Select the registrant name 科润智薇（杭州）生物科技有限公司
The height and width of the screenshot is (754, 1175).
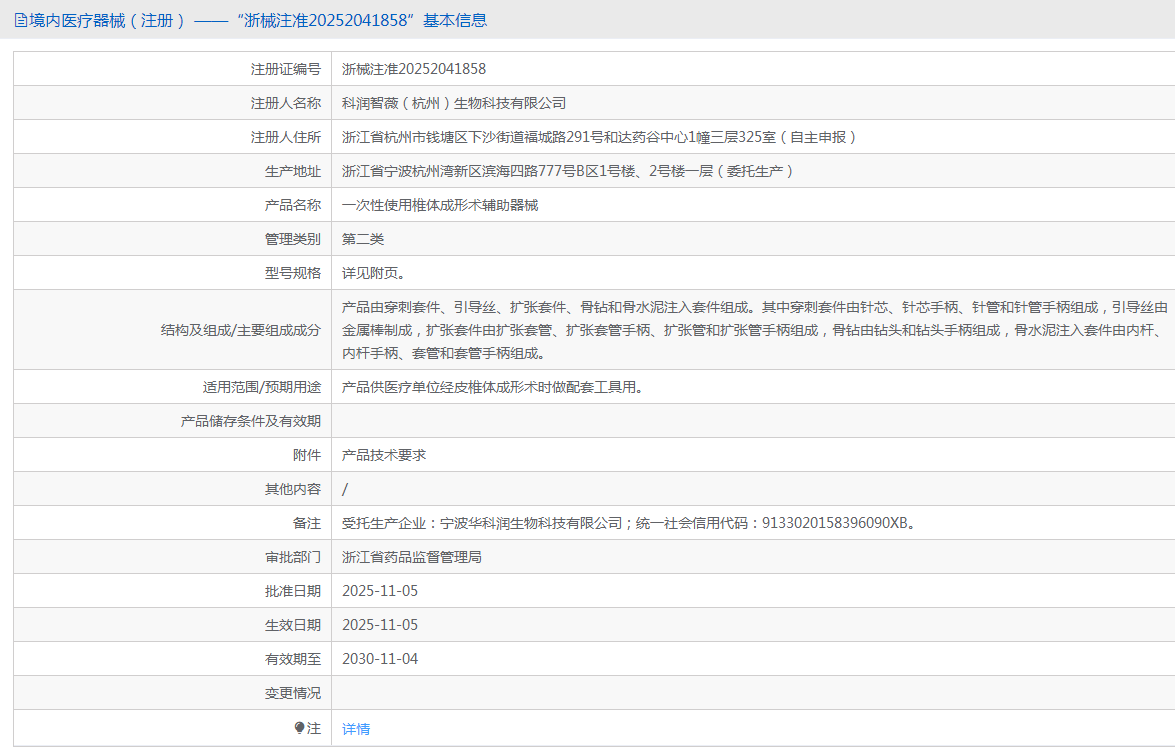point(454,103)
